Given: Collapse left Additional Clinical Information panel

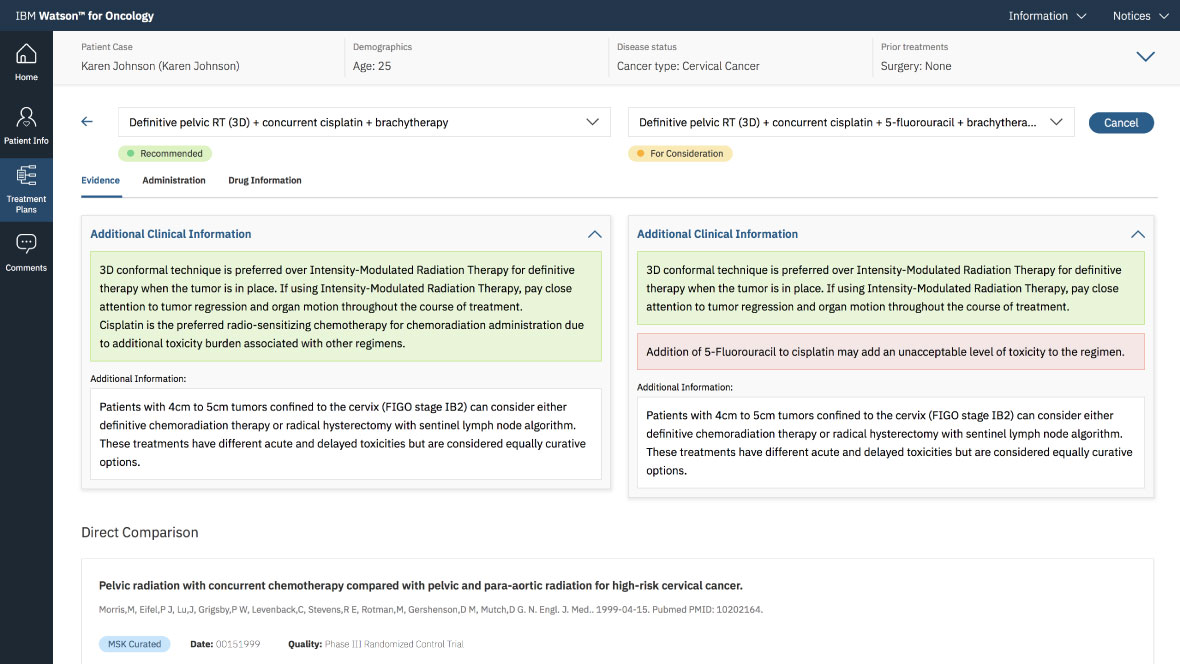Looking at the screenshot, I should point(594,234).
